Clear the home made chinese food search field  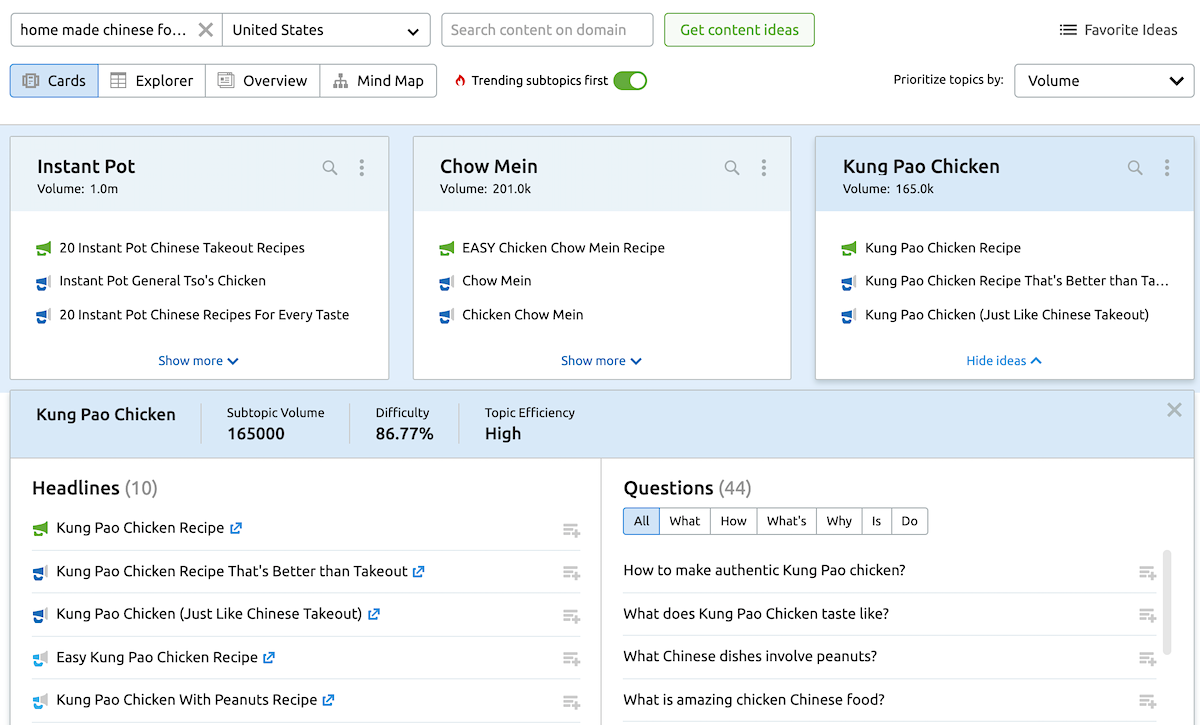[205, 30]
